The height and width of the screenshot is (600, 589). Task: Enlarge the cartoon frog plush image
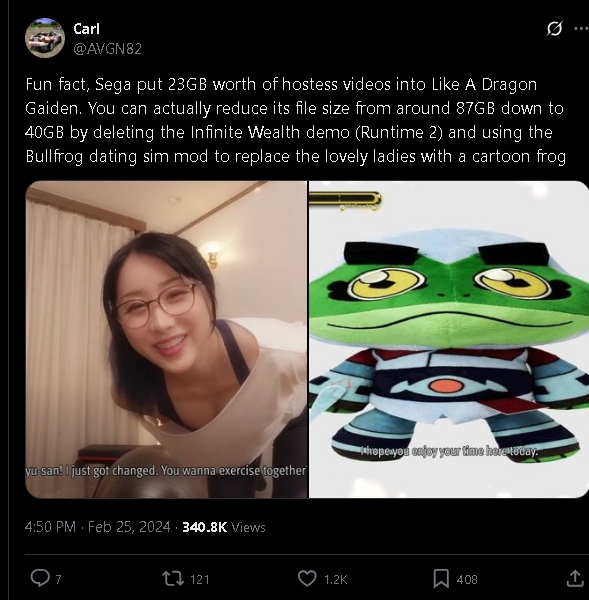[449, 339]
